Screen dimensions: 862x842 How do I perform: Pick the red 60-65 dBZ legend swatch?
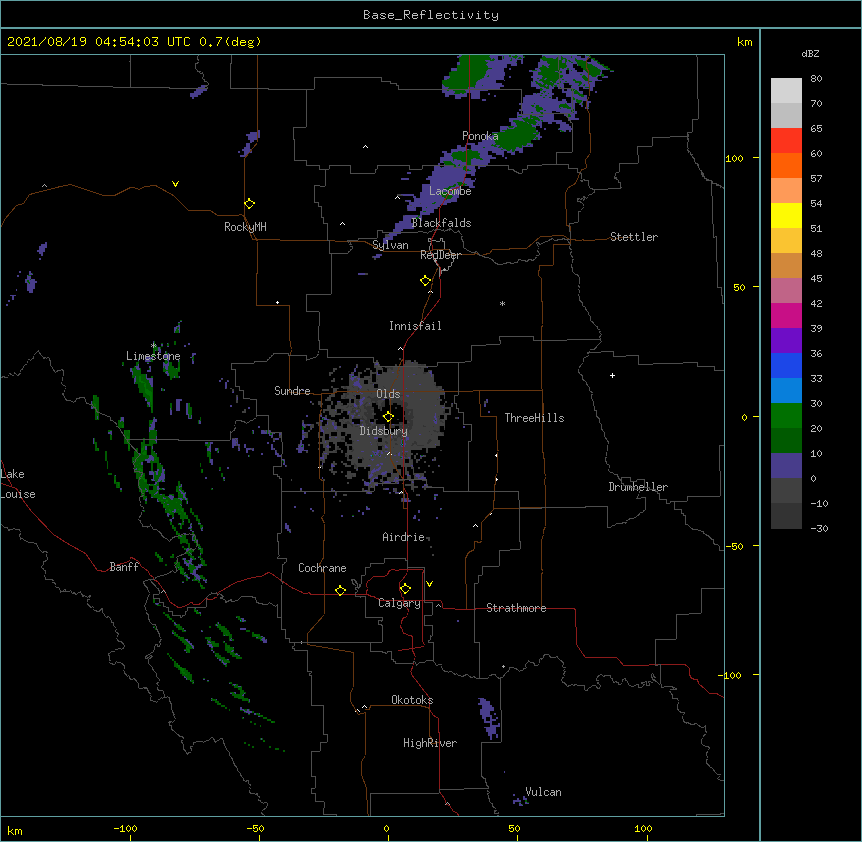pos(786,140)
